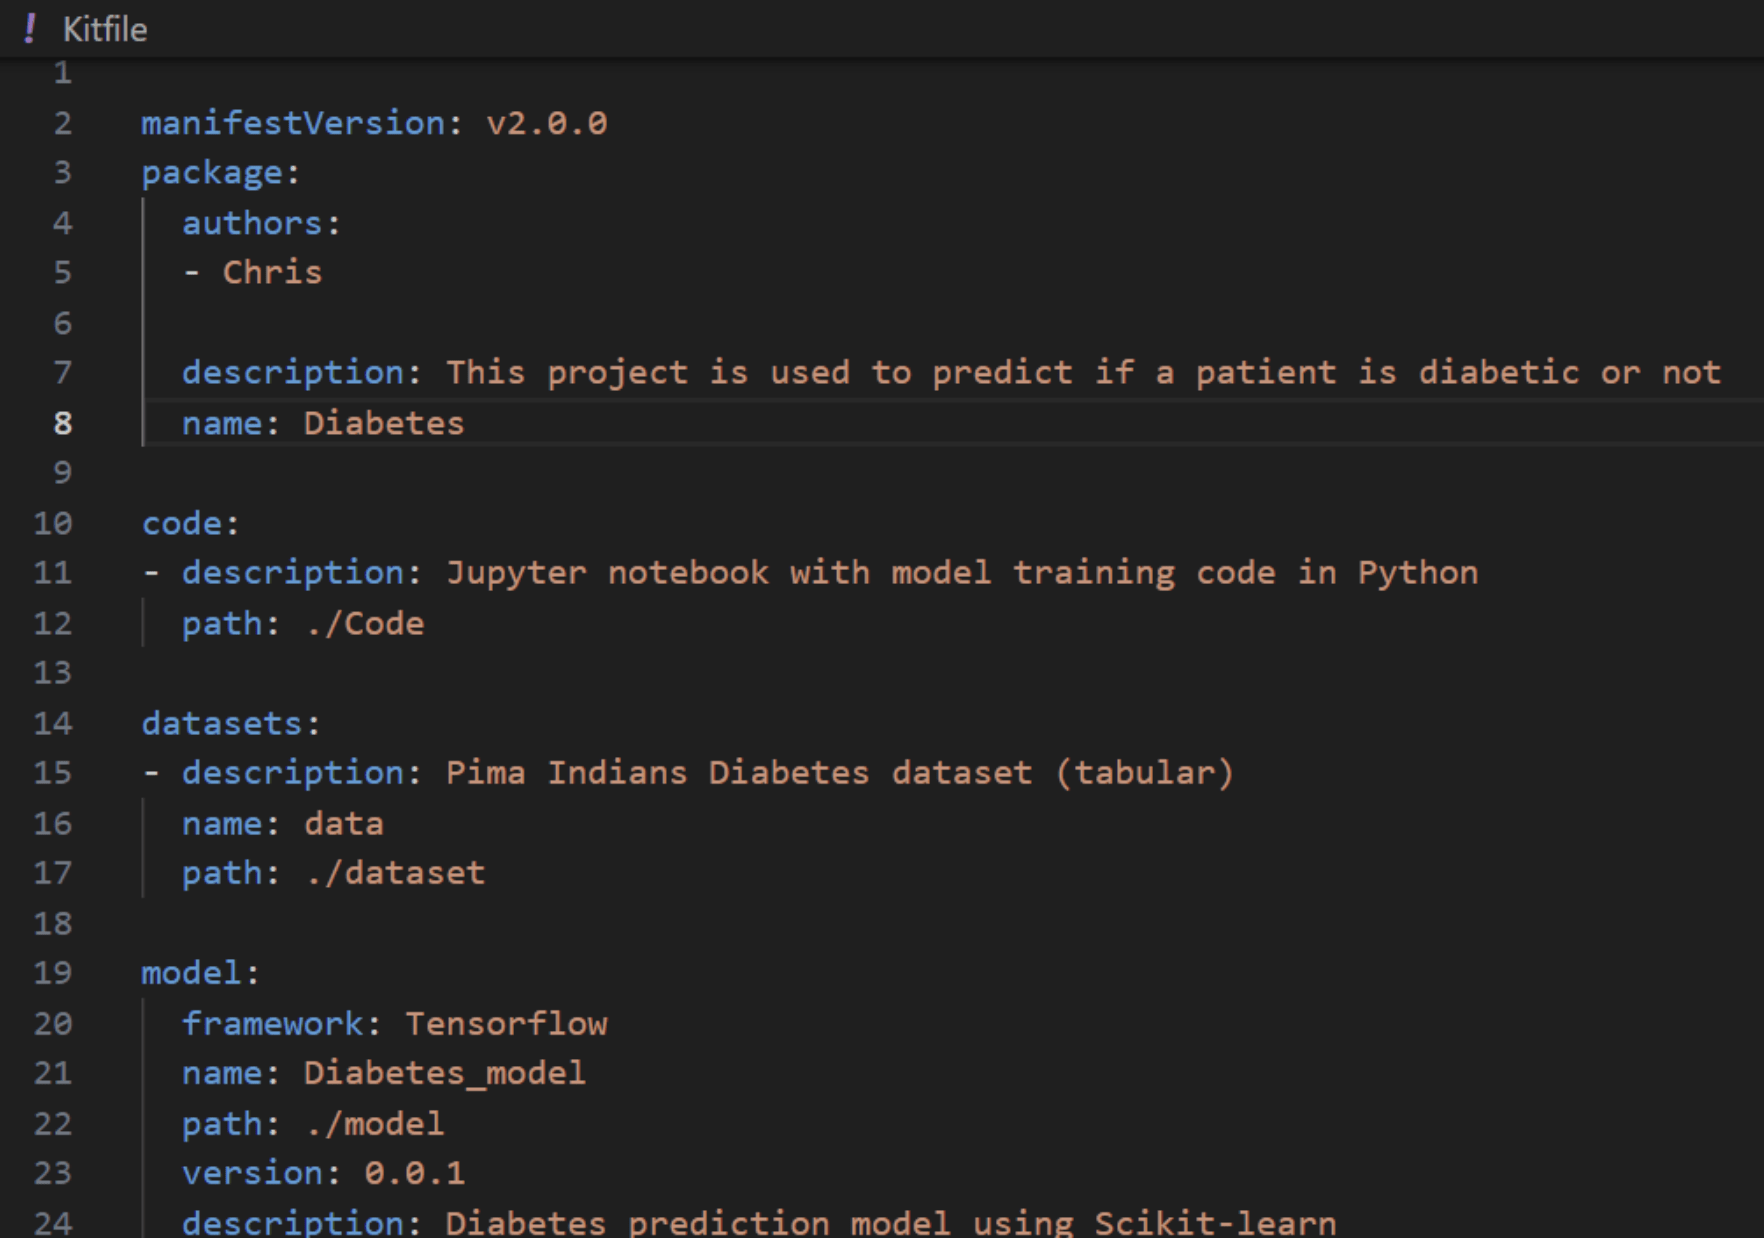The height and width of the screenshot is (1238, 1764).
Task: Place cursor in the name Diabetes value
Action: point(384,423)
